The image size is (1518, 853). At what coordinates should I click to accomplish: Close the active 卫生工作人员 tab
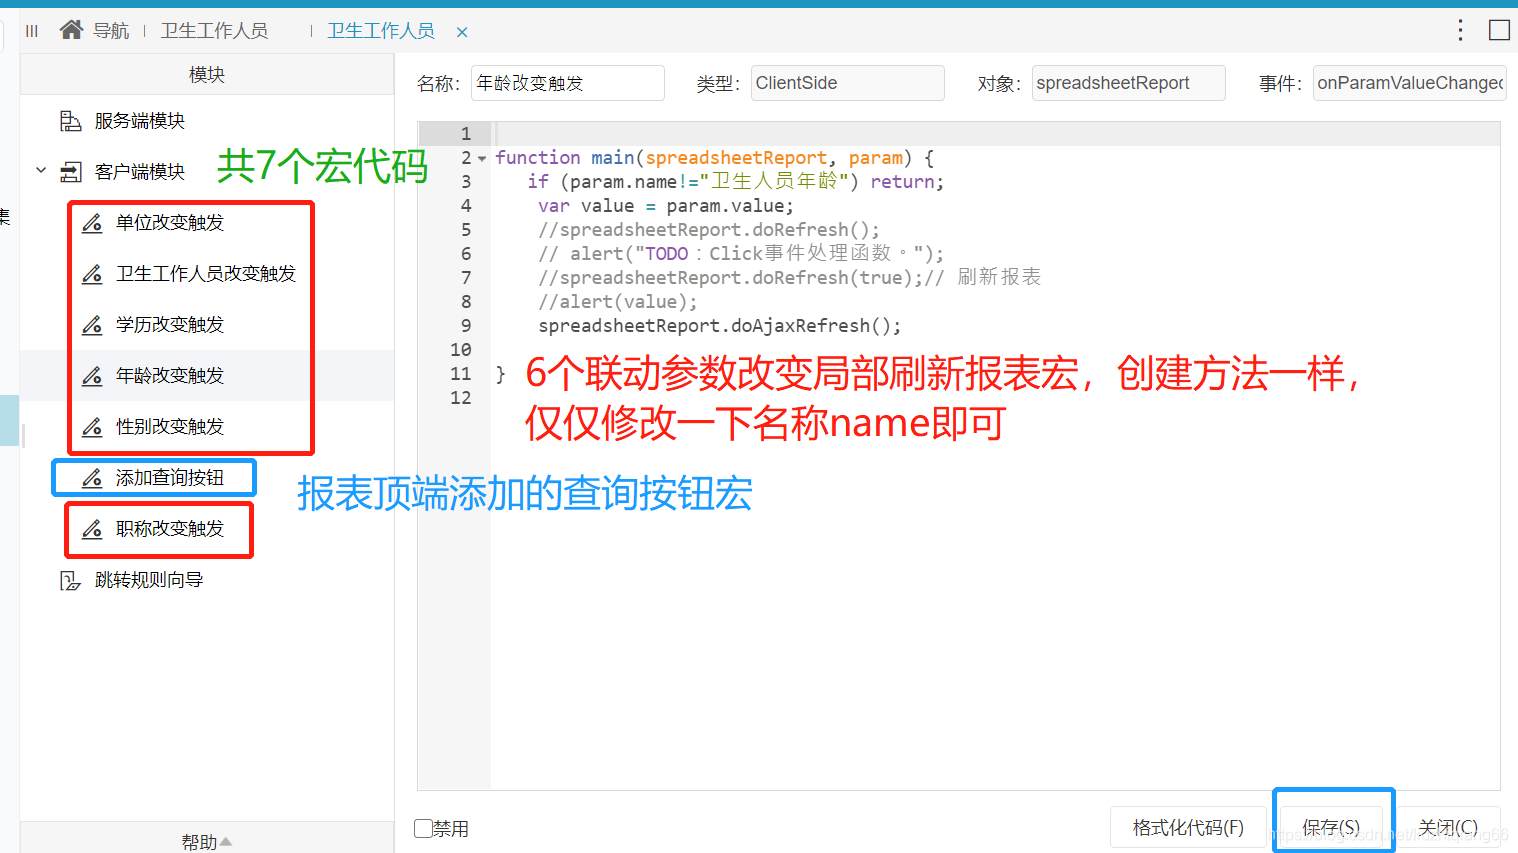click(x=462, y=32)
